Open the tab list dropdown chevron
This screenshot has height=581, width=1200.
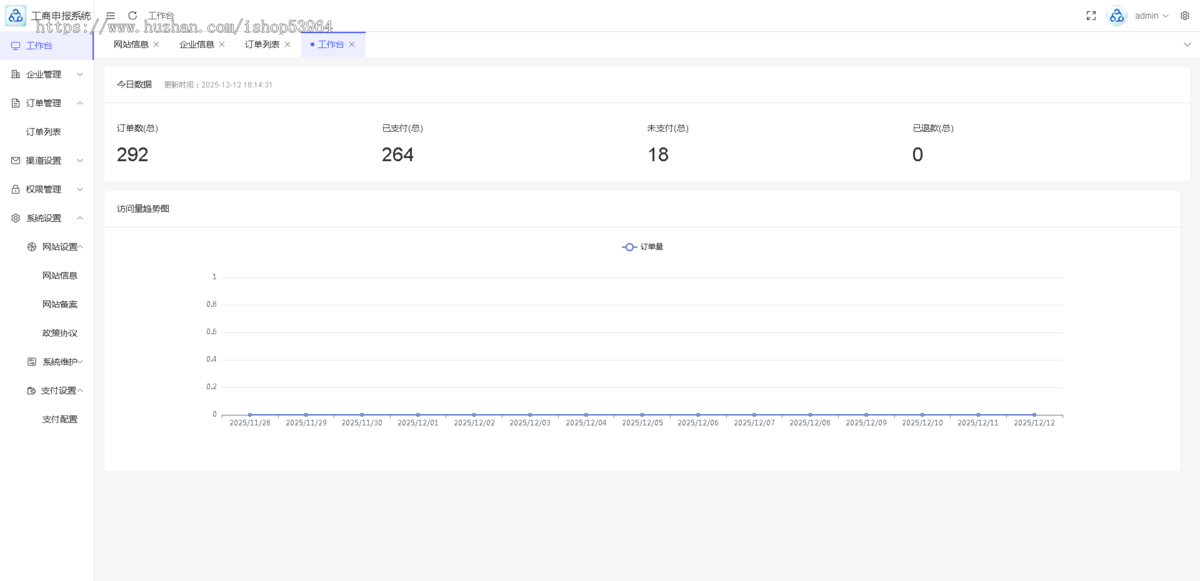click(x=1187, y=45)
